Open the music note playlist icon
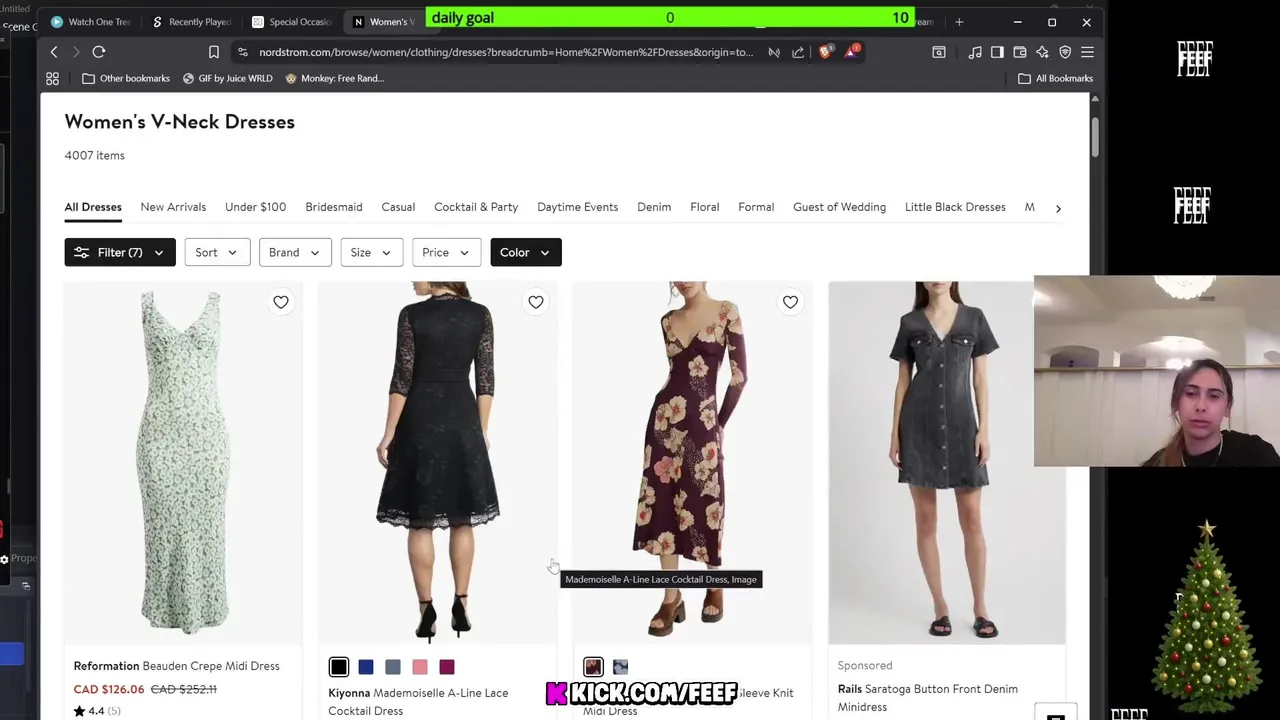Screen dimensions: 1280x720 tap(975, 52)
